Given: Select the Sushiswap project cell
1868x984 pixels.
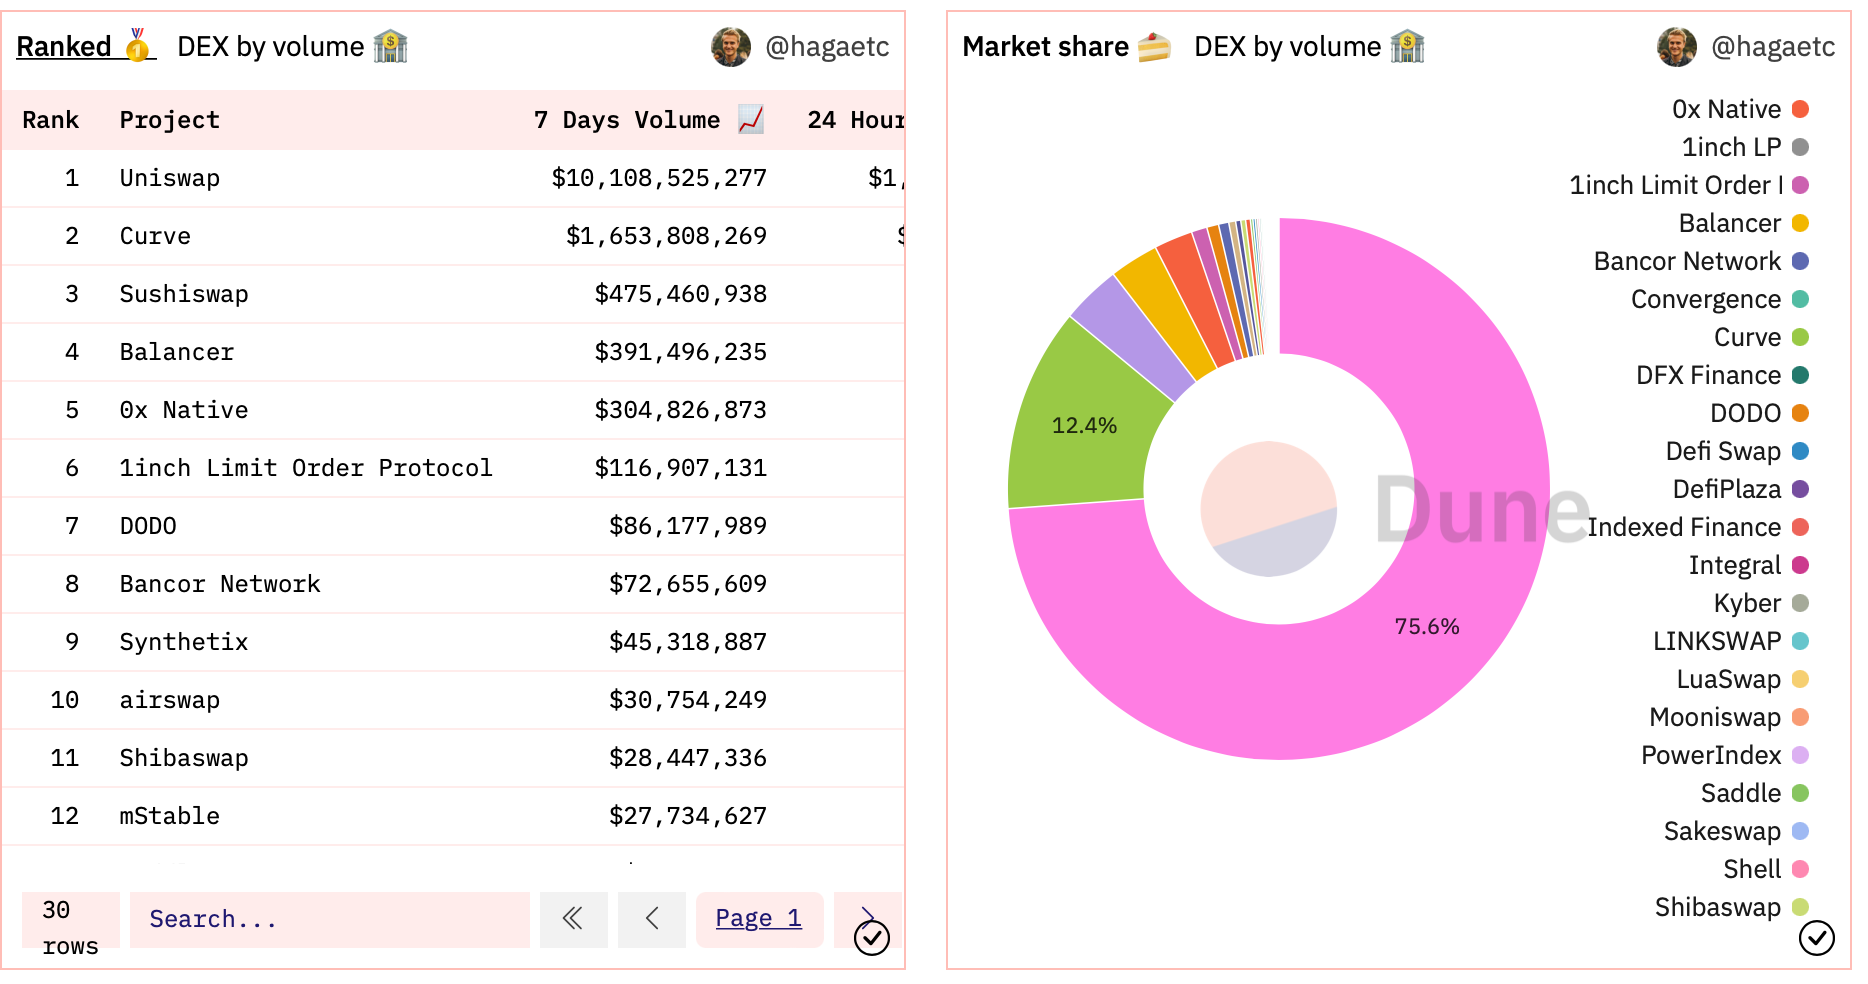Looking at the screenshot, I should [184, 294].
